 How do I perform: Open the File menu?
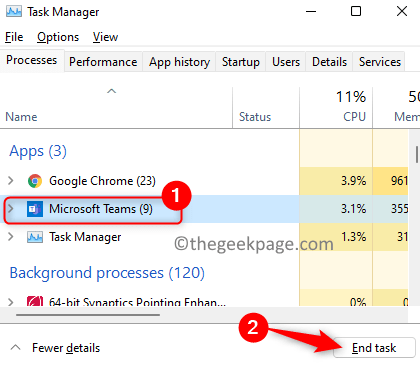(x=14, y=37)
